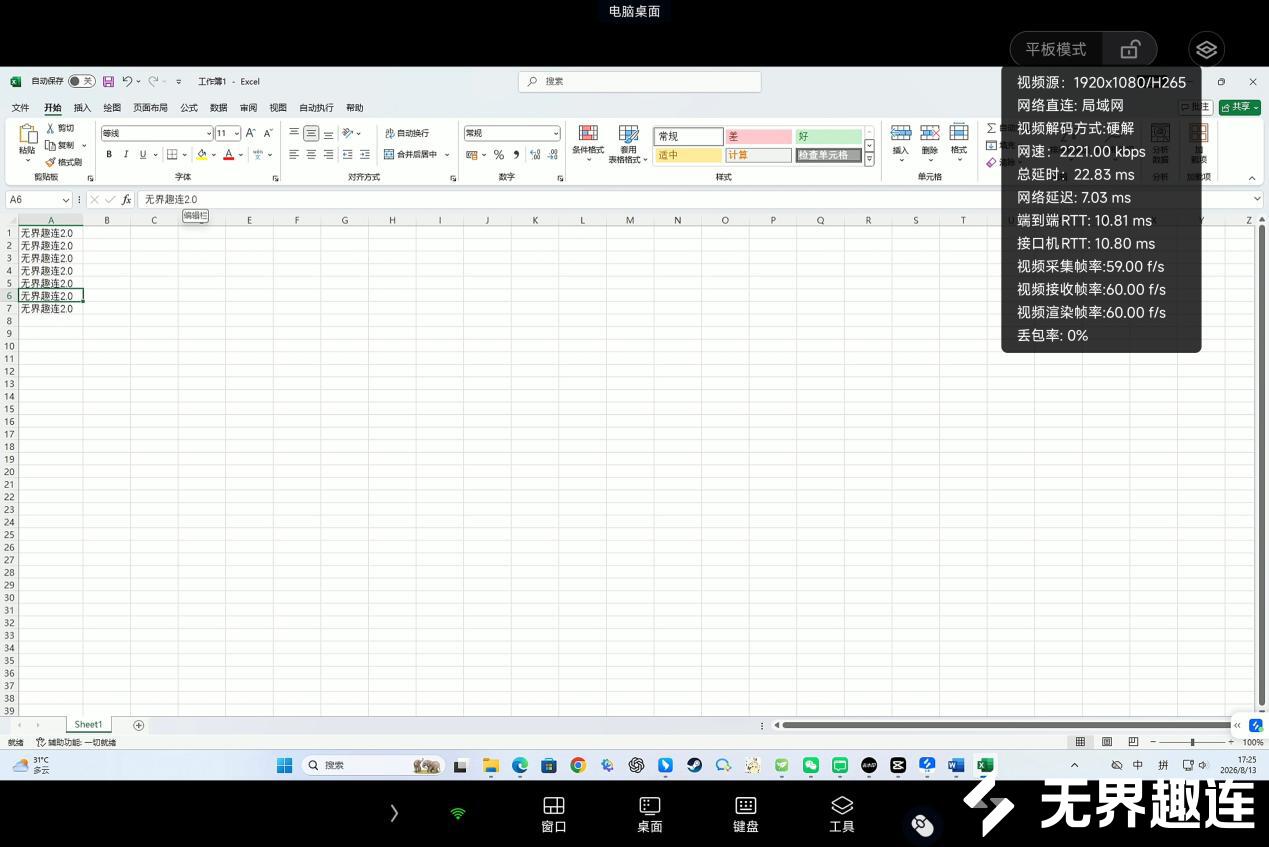1269x847 pixels.
Task: Collapse the ribbon with chevron
Action: pyautogui.click(x=1252, y=178)
